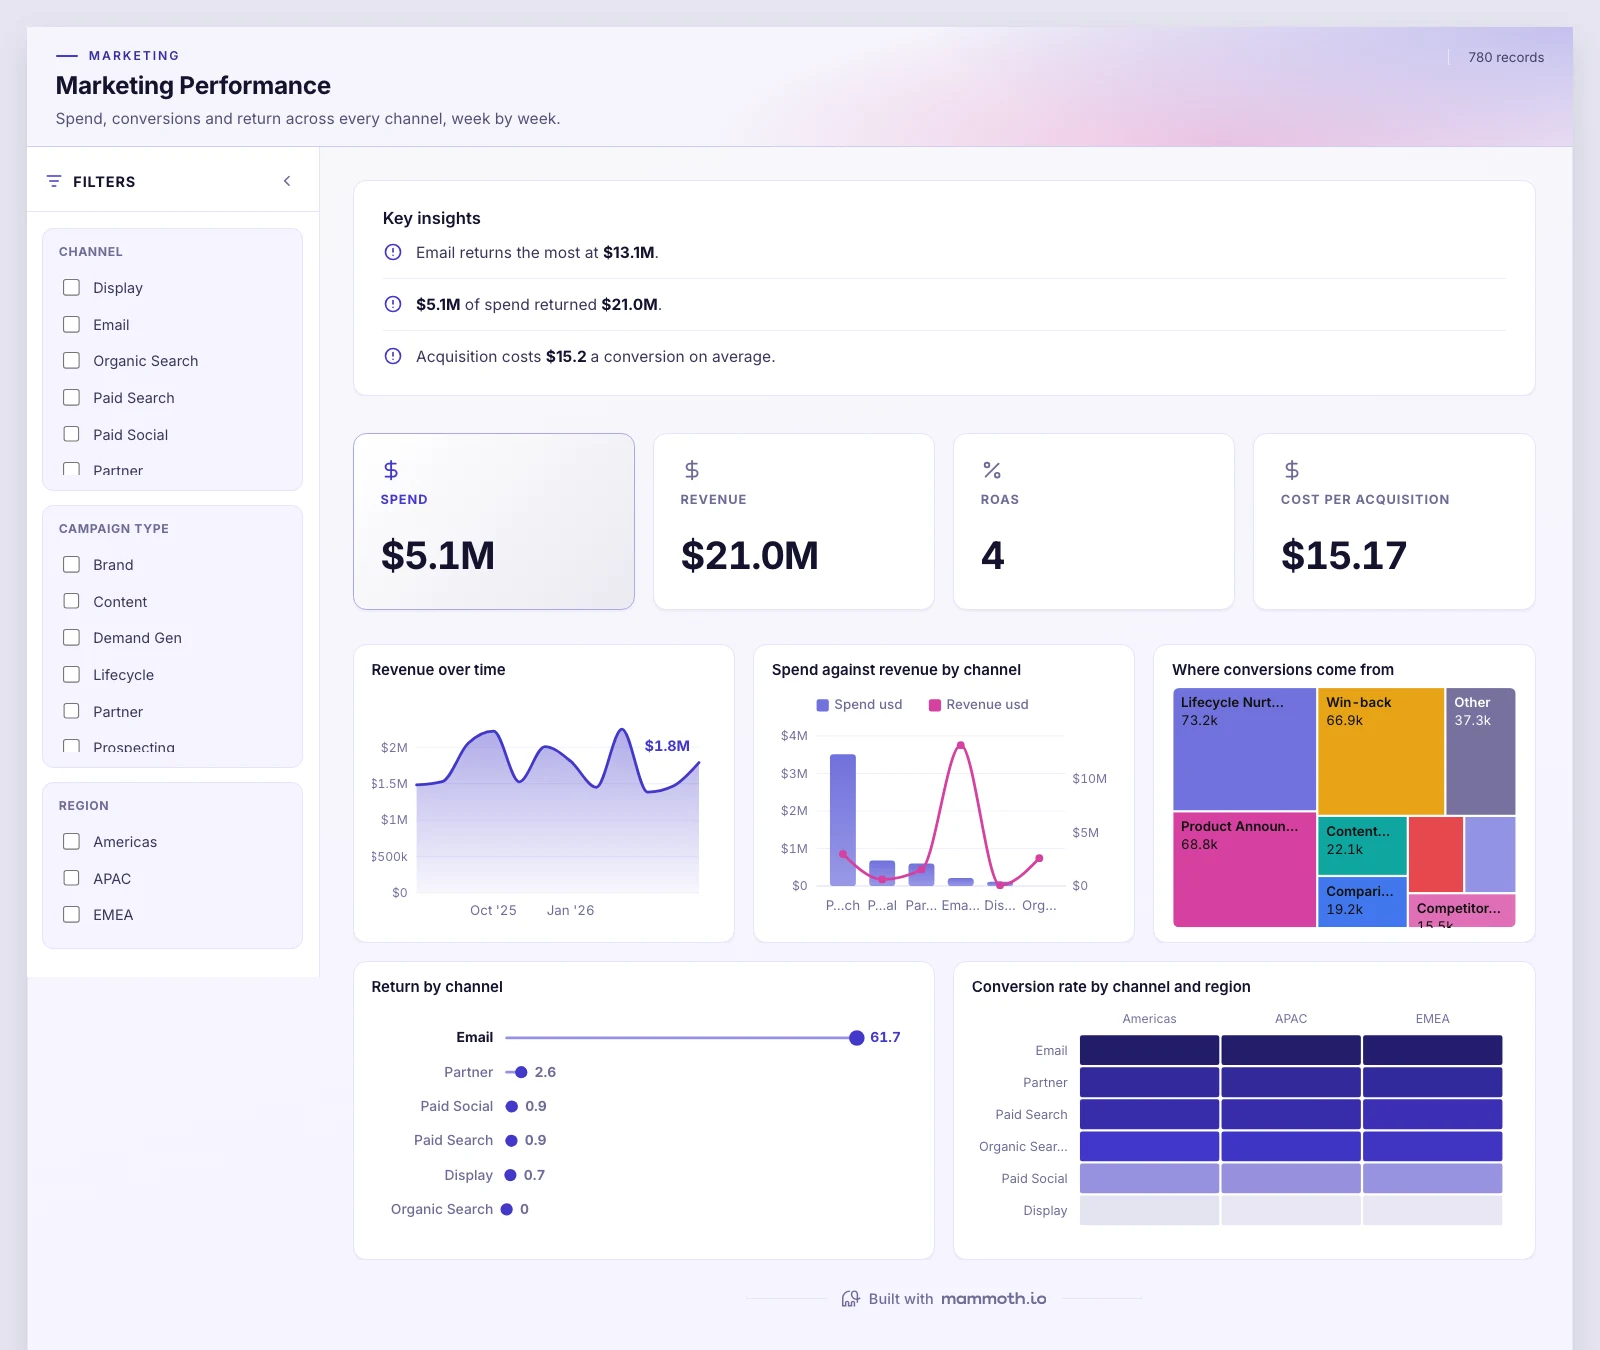Click the mammoth logo icon in the footer

[x=850, y=1298]
